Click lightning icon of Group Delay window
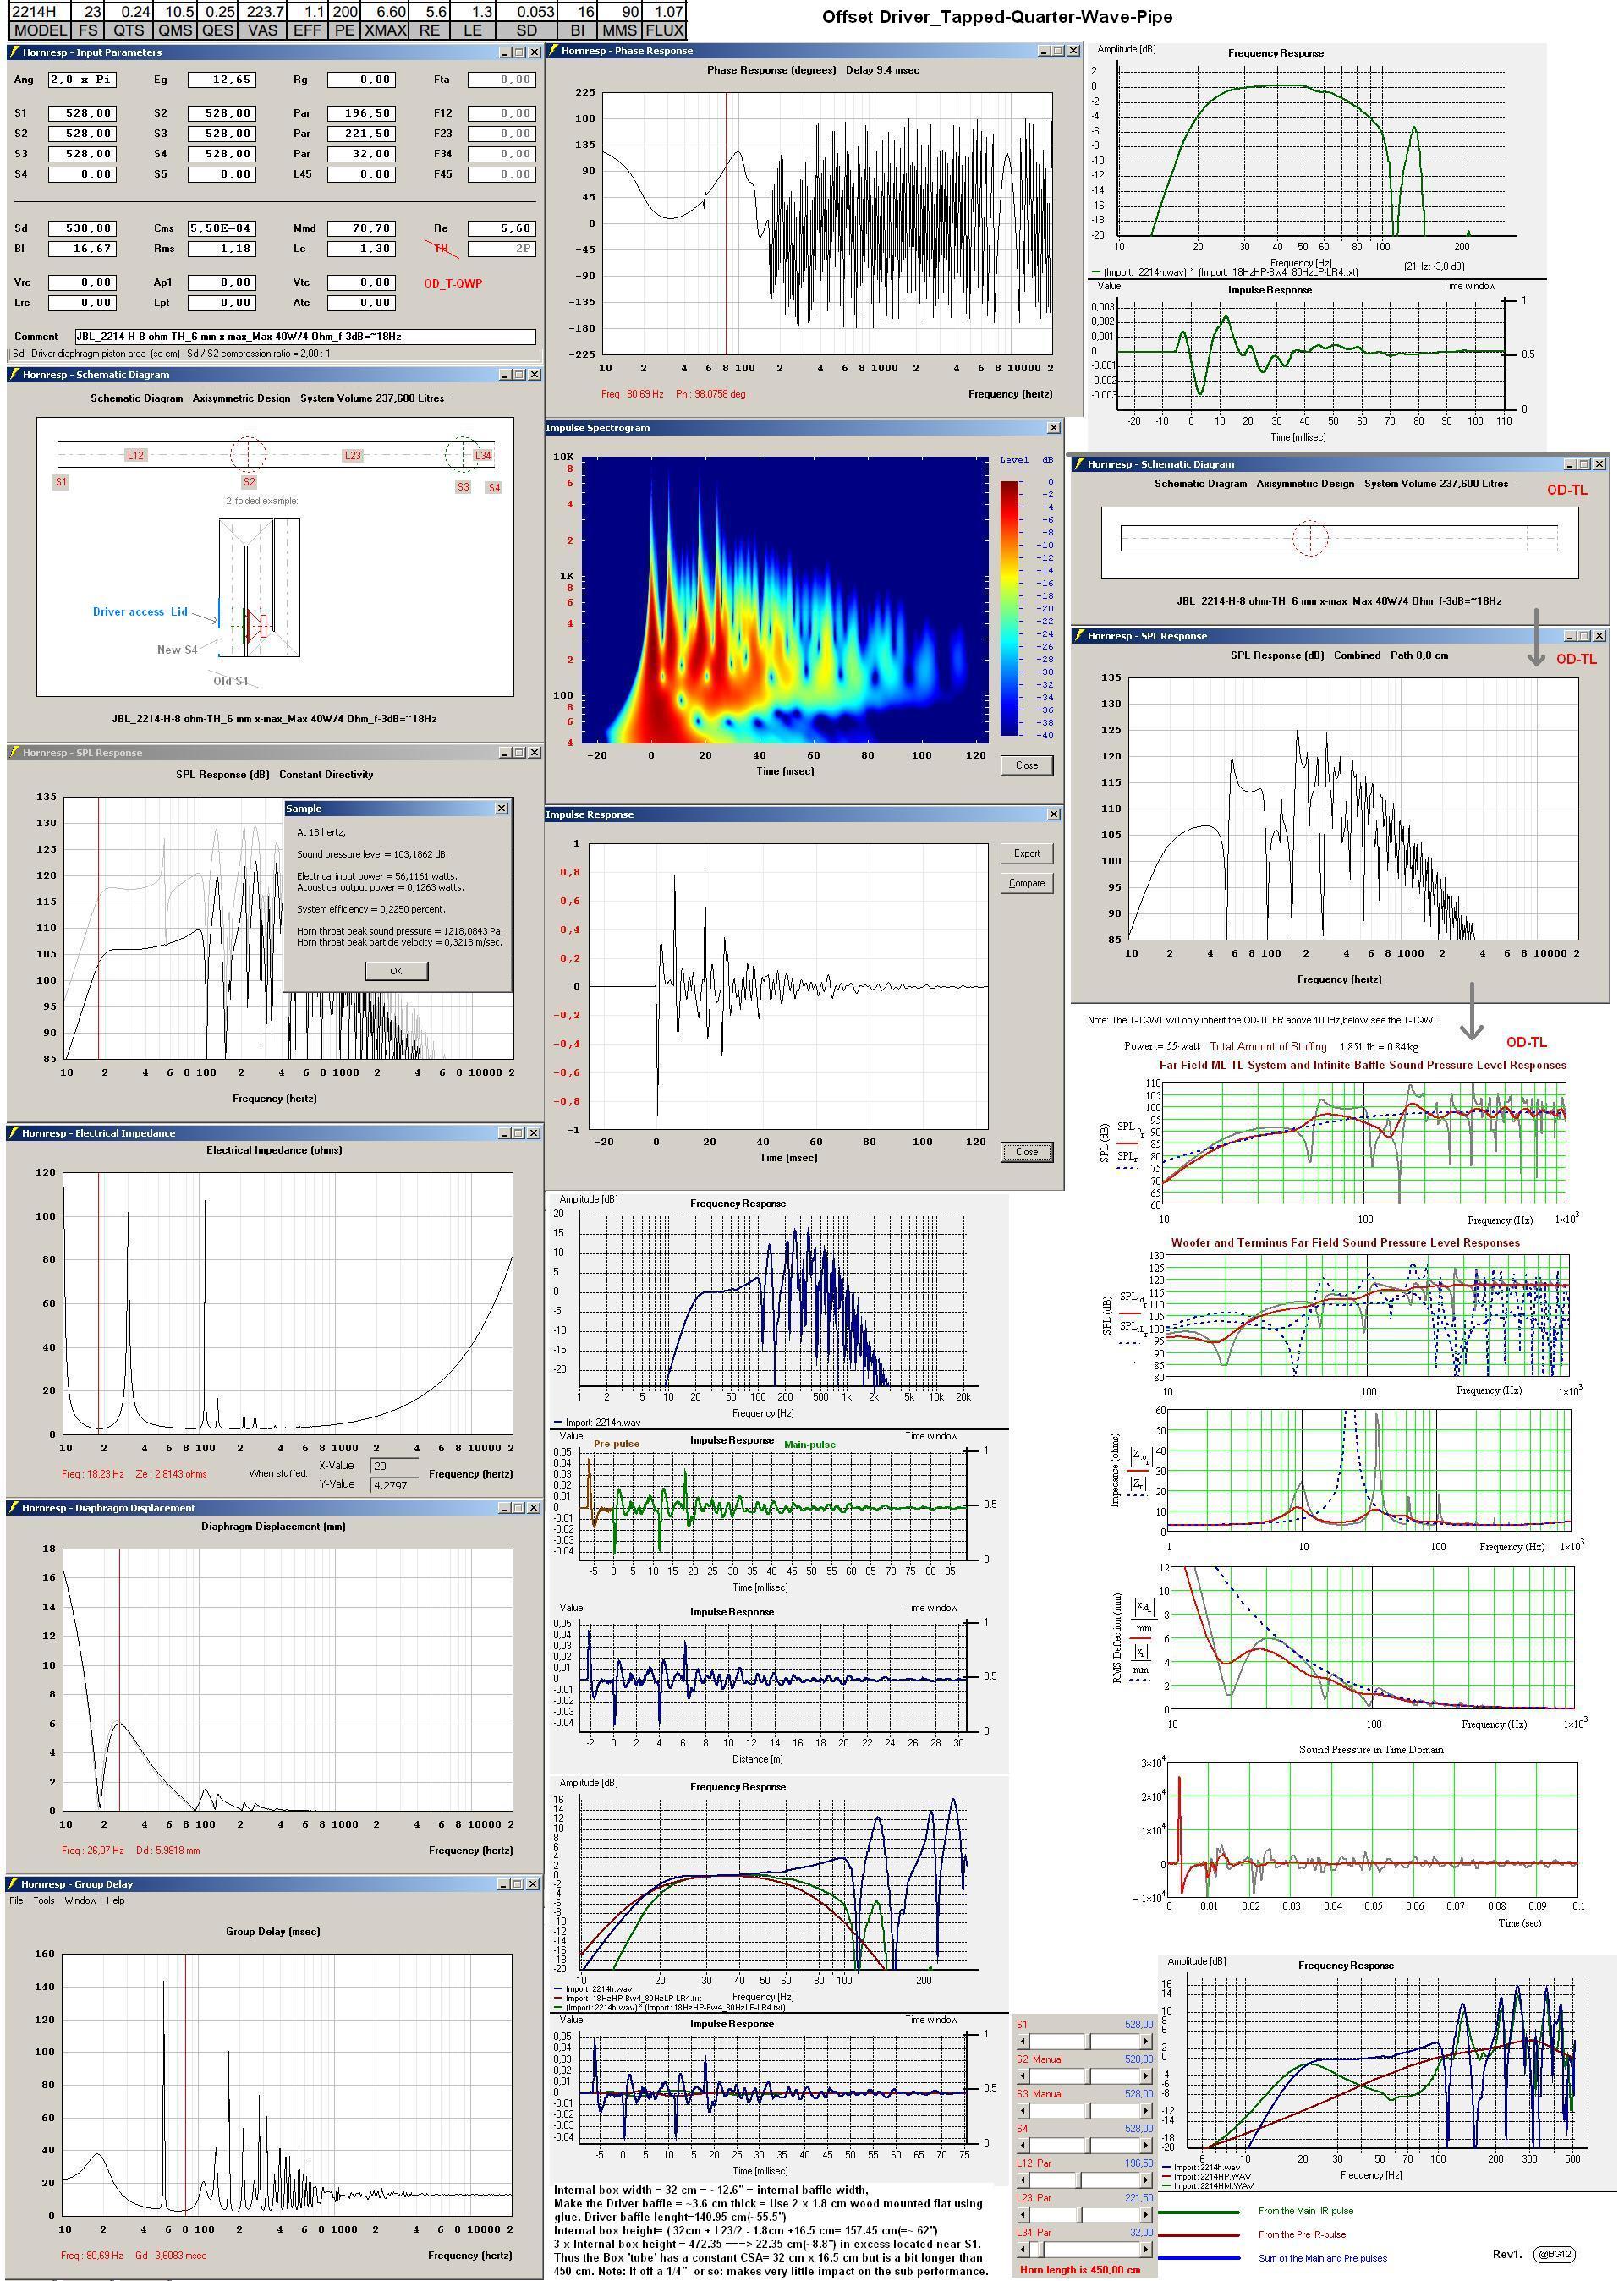 tap(13, 1883)
